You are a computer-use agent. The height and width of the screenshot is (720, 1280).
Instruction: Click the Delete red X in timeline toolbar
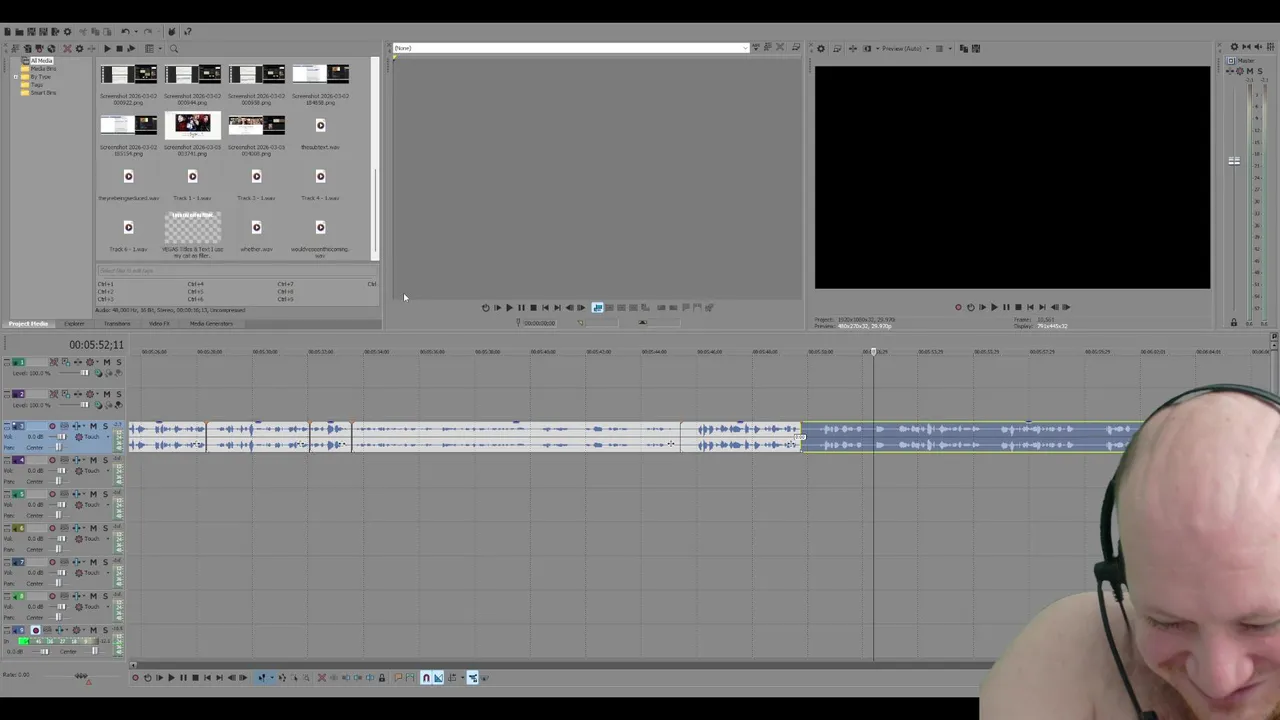coord(322,677)
